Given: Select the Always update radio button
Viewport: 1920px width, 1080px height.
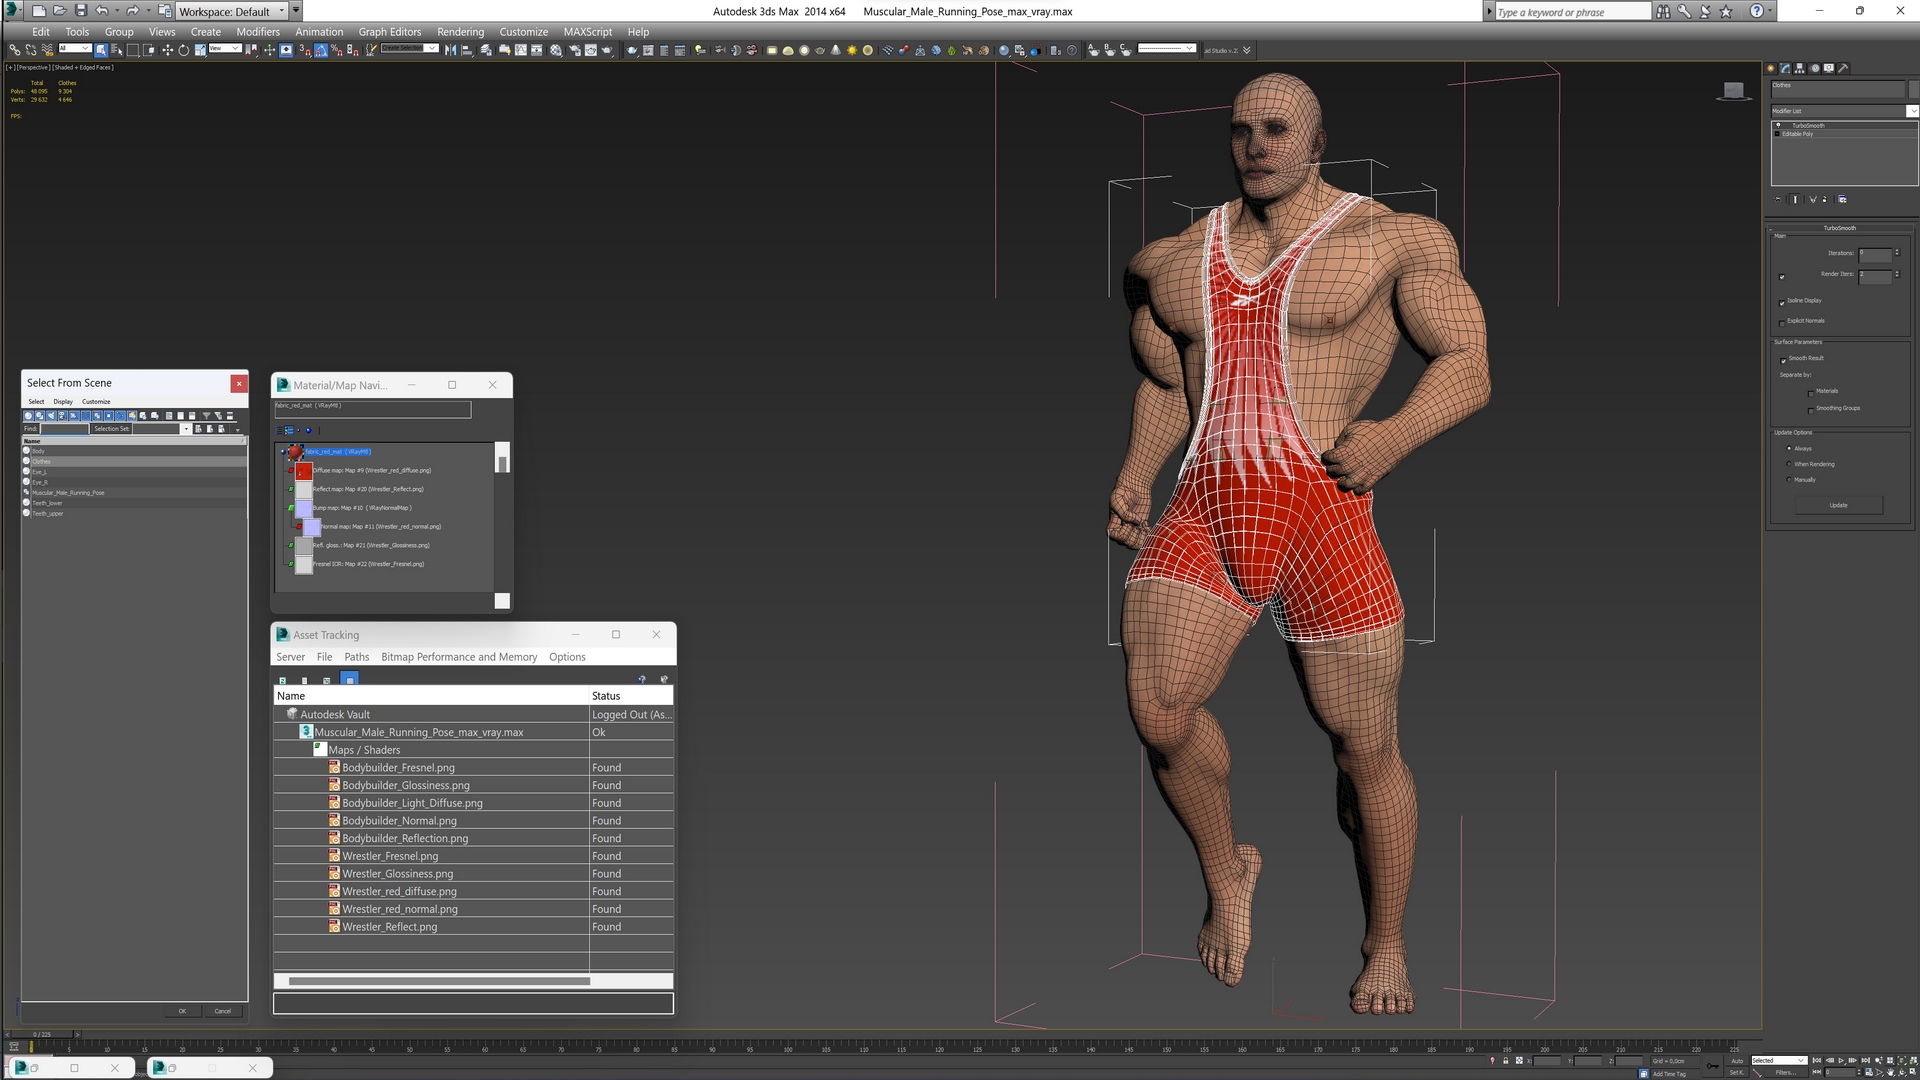Looking at the screenshot, I should 1789,448.
